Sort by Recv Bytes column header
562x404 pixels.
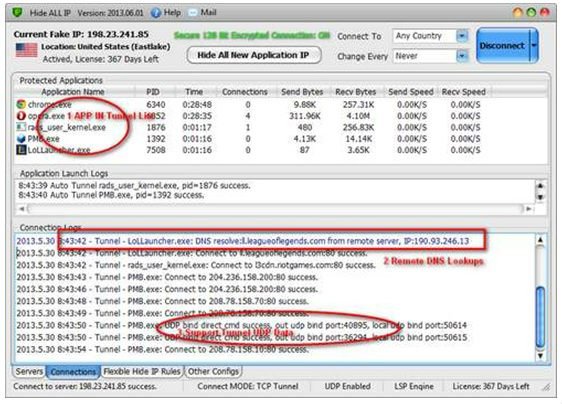pyautogui.click(x=356, y=92)
